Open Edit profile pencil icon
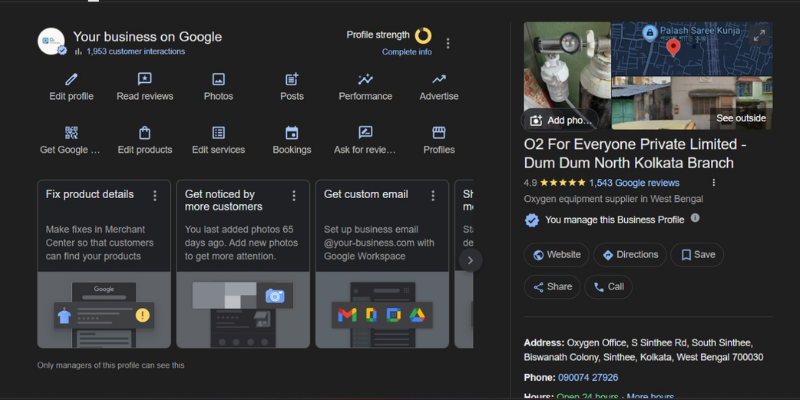Viewport: 800px width, 400px height. point(71,79)
